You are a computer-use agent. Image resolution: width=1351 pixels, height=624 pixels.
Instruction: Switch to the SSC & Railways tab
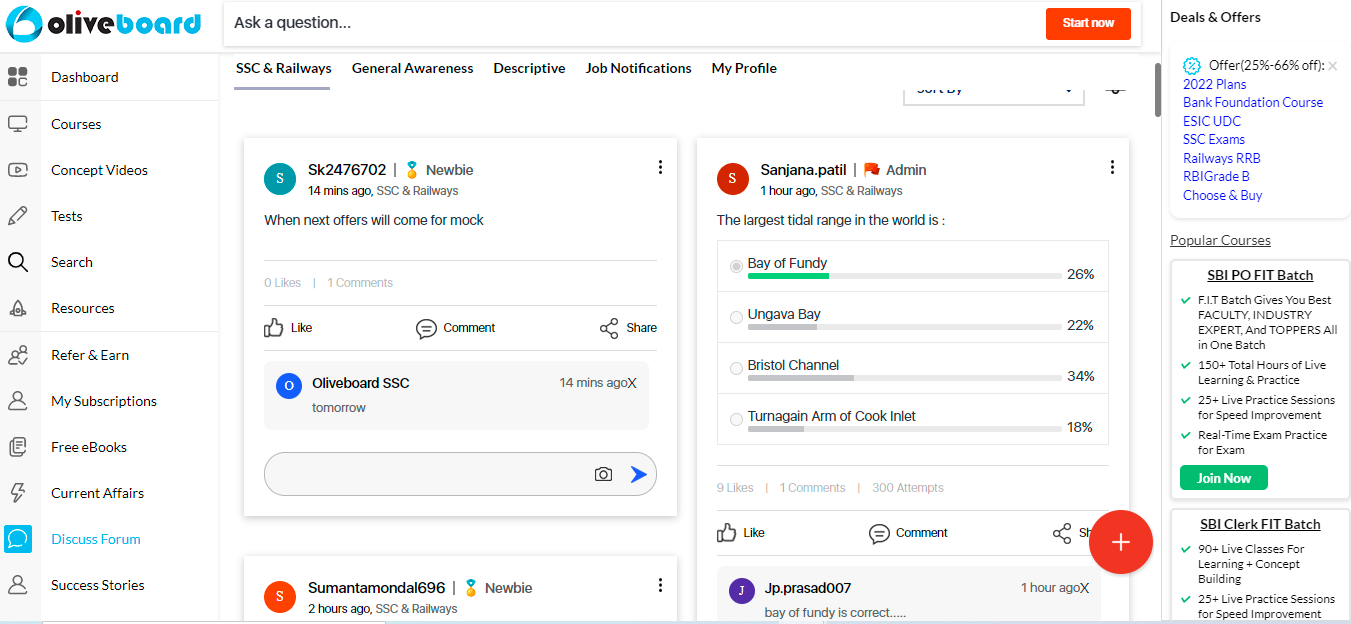tap(283, 69)
